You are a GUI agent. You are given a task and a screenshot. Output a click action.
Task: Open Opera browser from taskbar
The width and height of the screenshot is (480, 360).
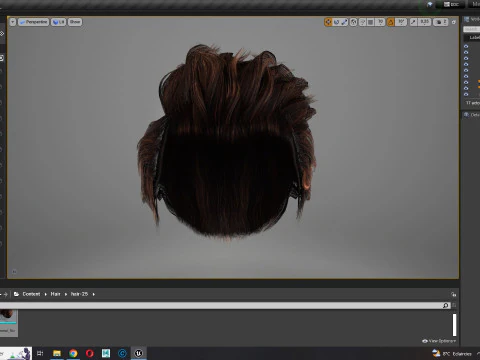click(x=90, y=353)
